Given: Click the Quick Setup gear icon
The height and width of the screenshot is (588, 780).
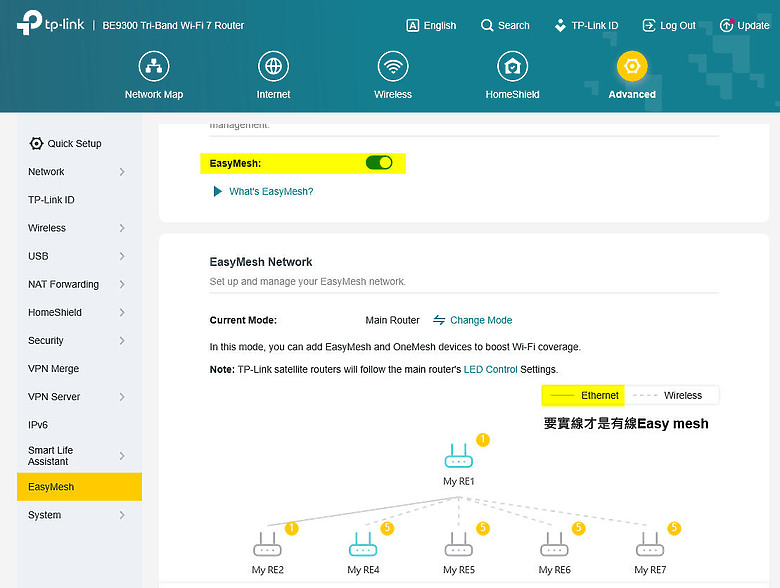Looking at the screenshot, I should coord(36,143).
